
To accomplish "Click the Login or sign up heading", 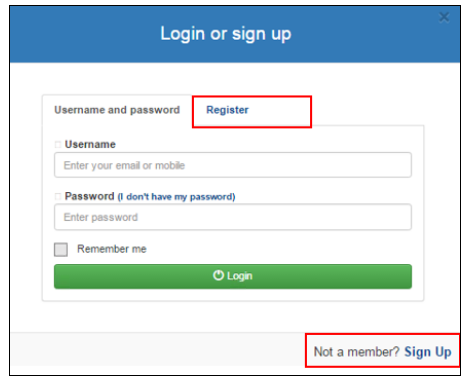I will point(226,34).
